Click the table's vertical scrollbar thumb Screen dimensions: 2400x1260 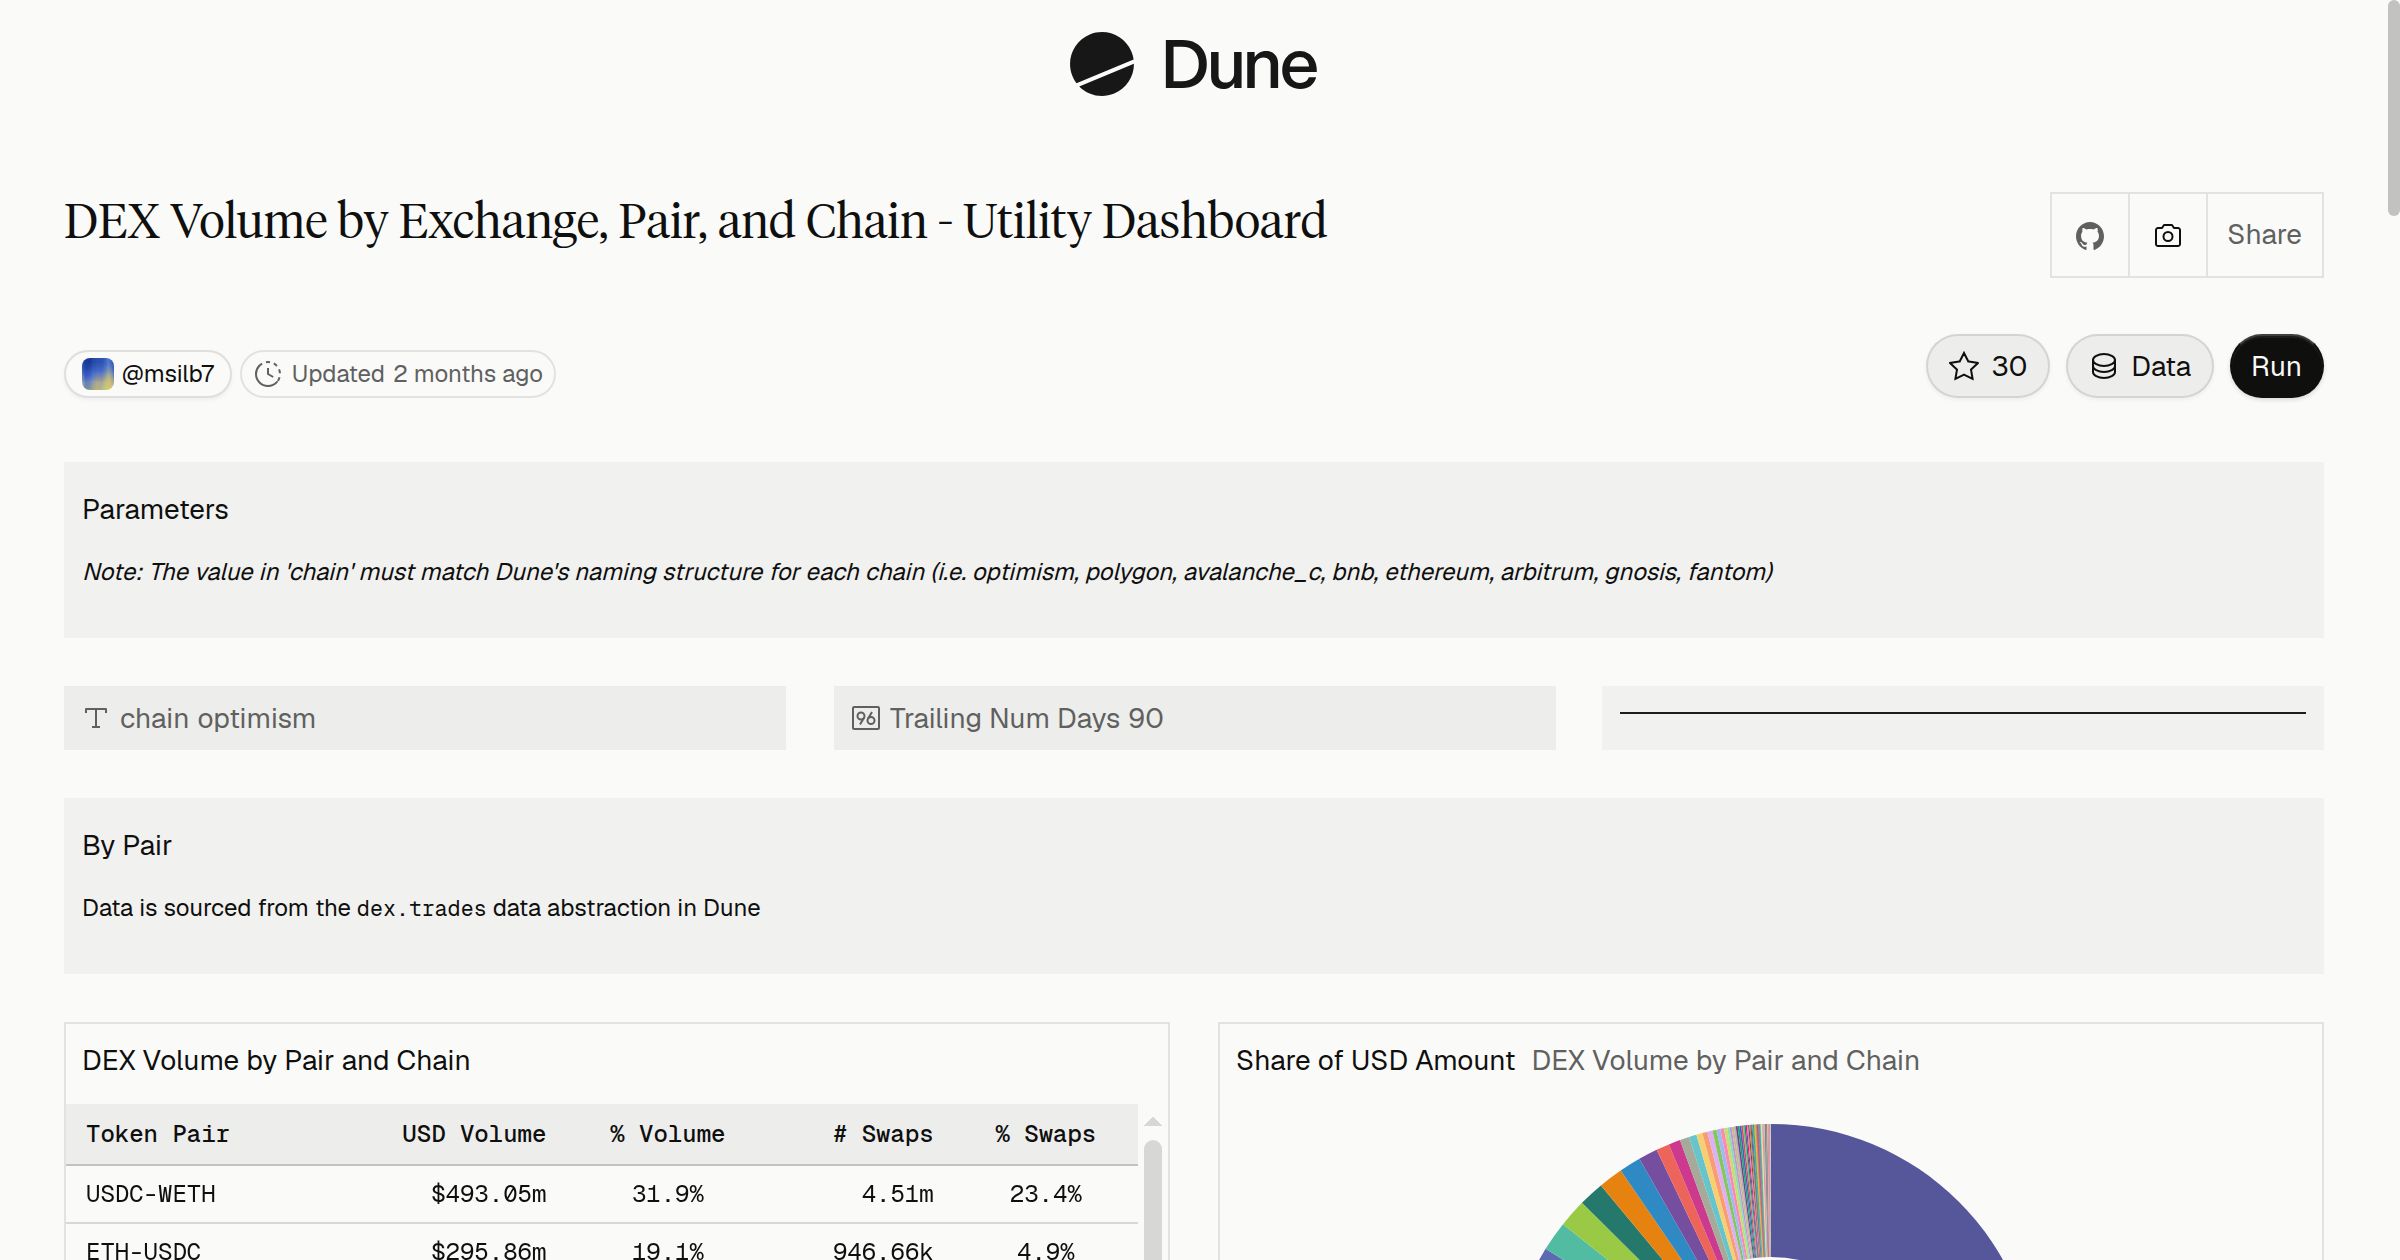[x=1153, y=1200]
